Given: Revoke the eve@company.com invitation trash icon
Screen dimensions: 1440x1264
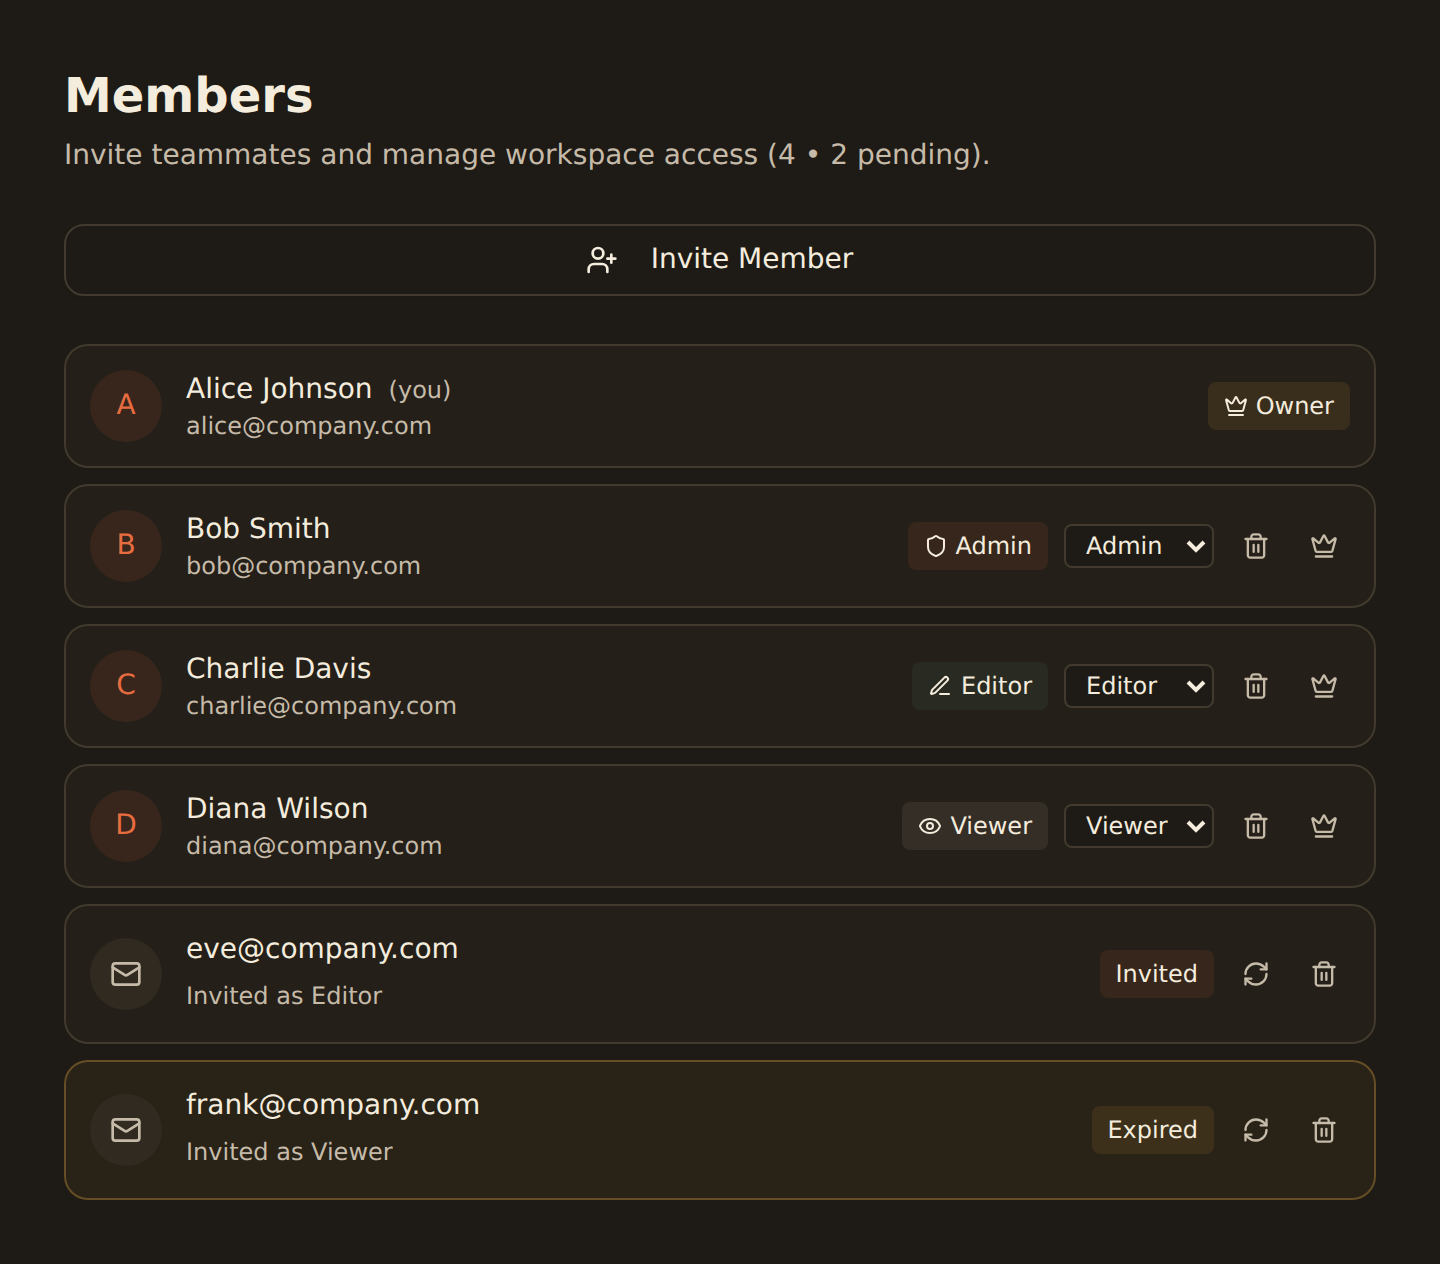Looking at the screenshot, I should (1324, 974).
